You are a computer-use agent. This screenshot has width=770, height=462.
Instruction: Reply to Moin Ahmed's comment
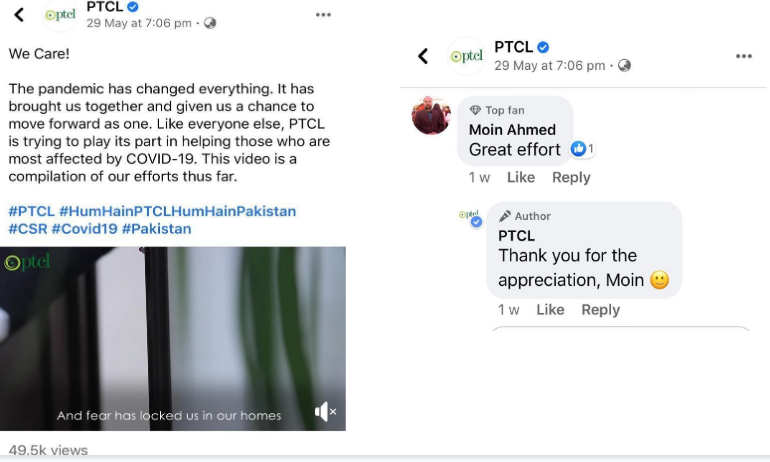[x=571, y=177]
